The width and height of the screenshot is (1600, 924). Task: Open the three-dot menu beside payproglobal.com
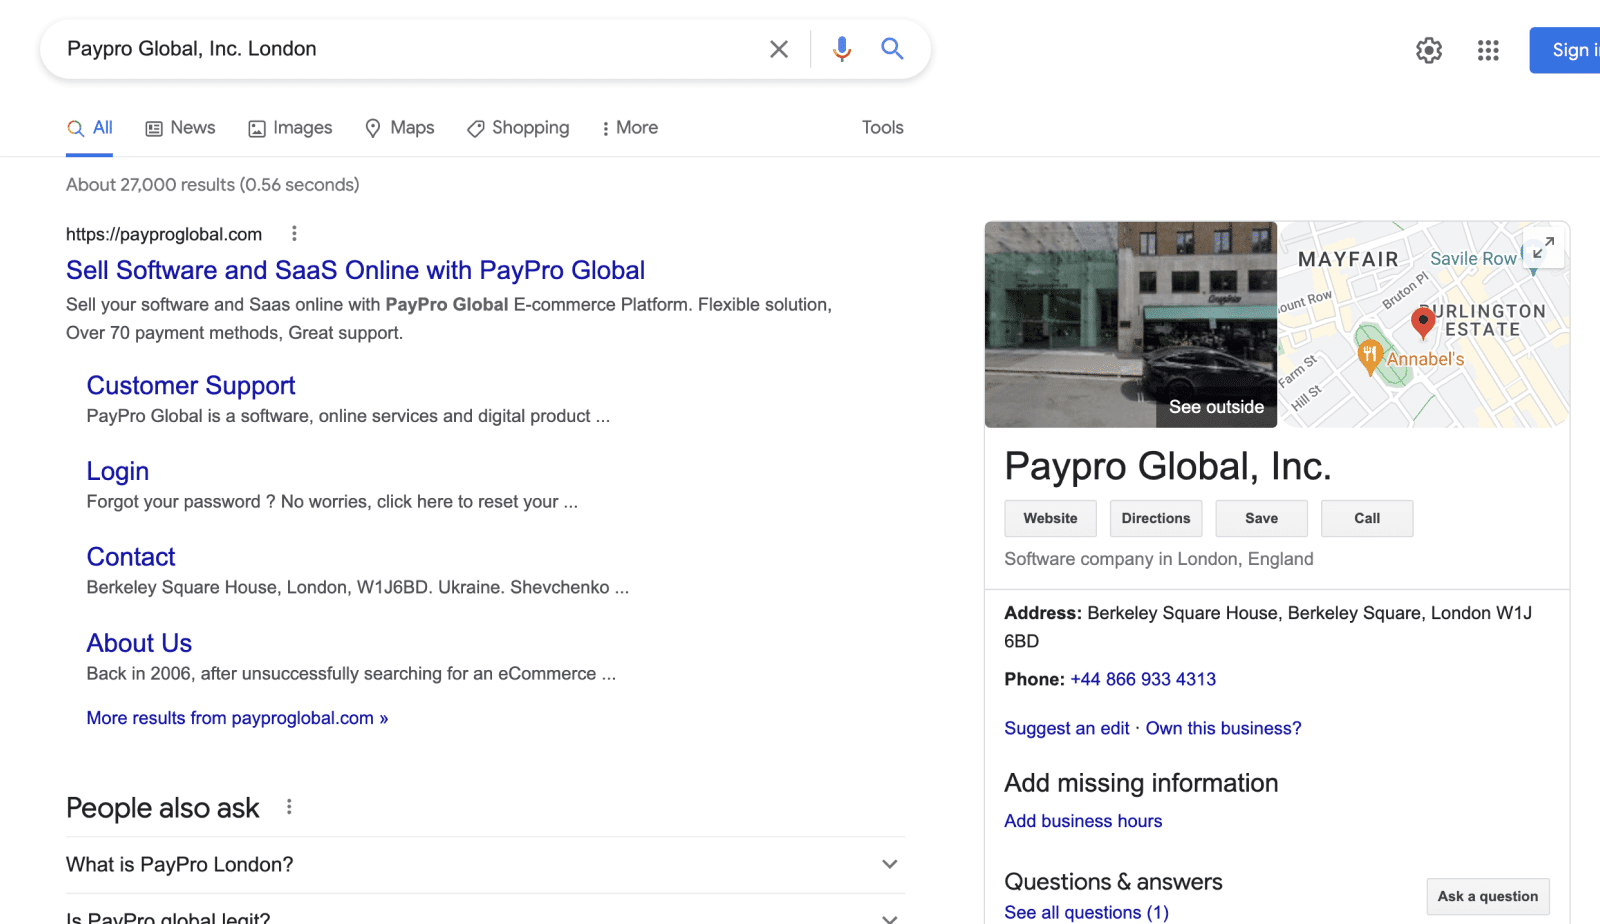coord(294,233)
